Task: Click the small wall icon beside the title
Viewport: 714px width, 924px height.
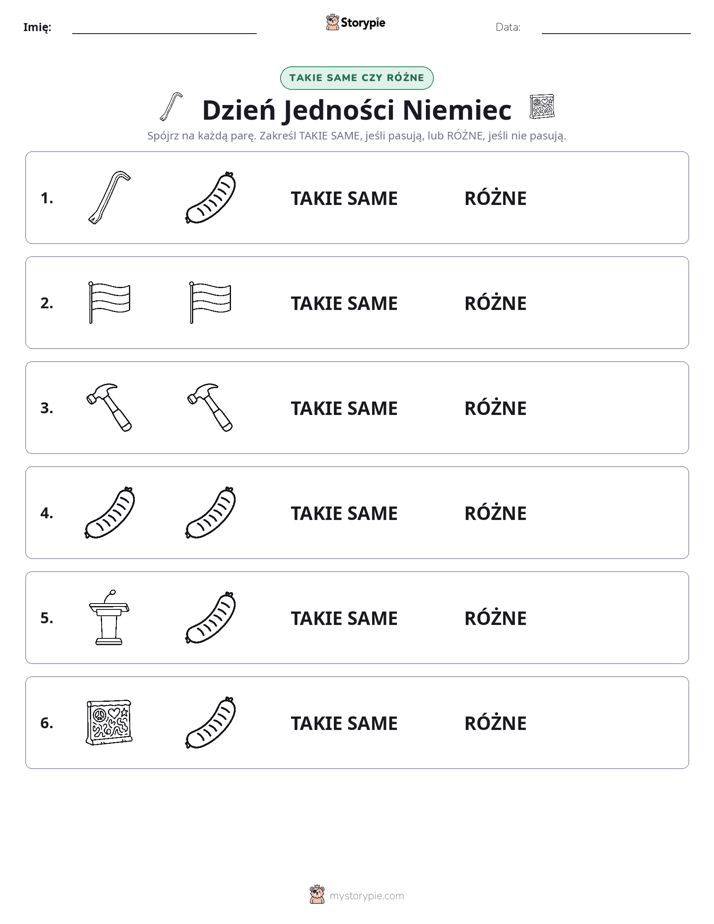Action: point(541,107)
